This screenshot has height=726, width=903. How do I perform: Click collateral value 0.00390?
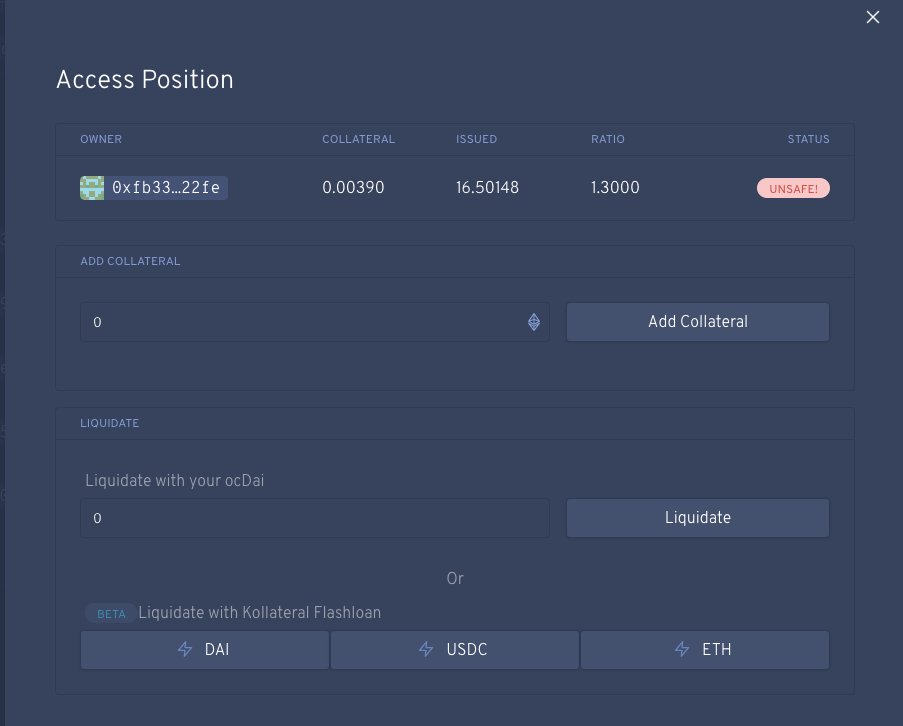point(353,188)
